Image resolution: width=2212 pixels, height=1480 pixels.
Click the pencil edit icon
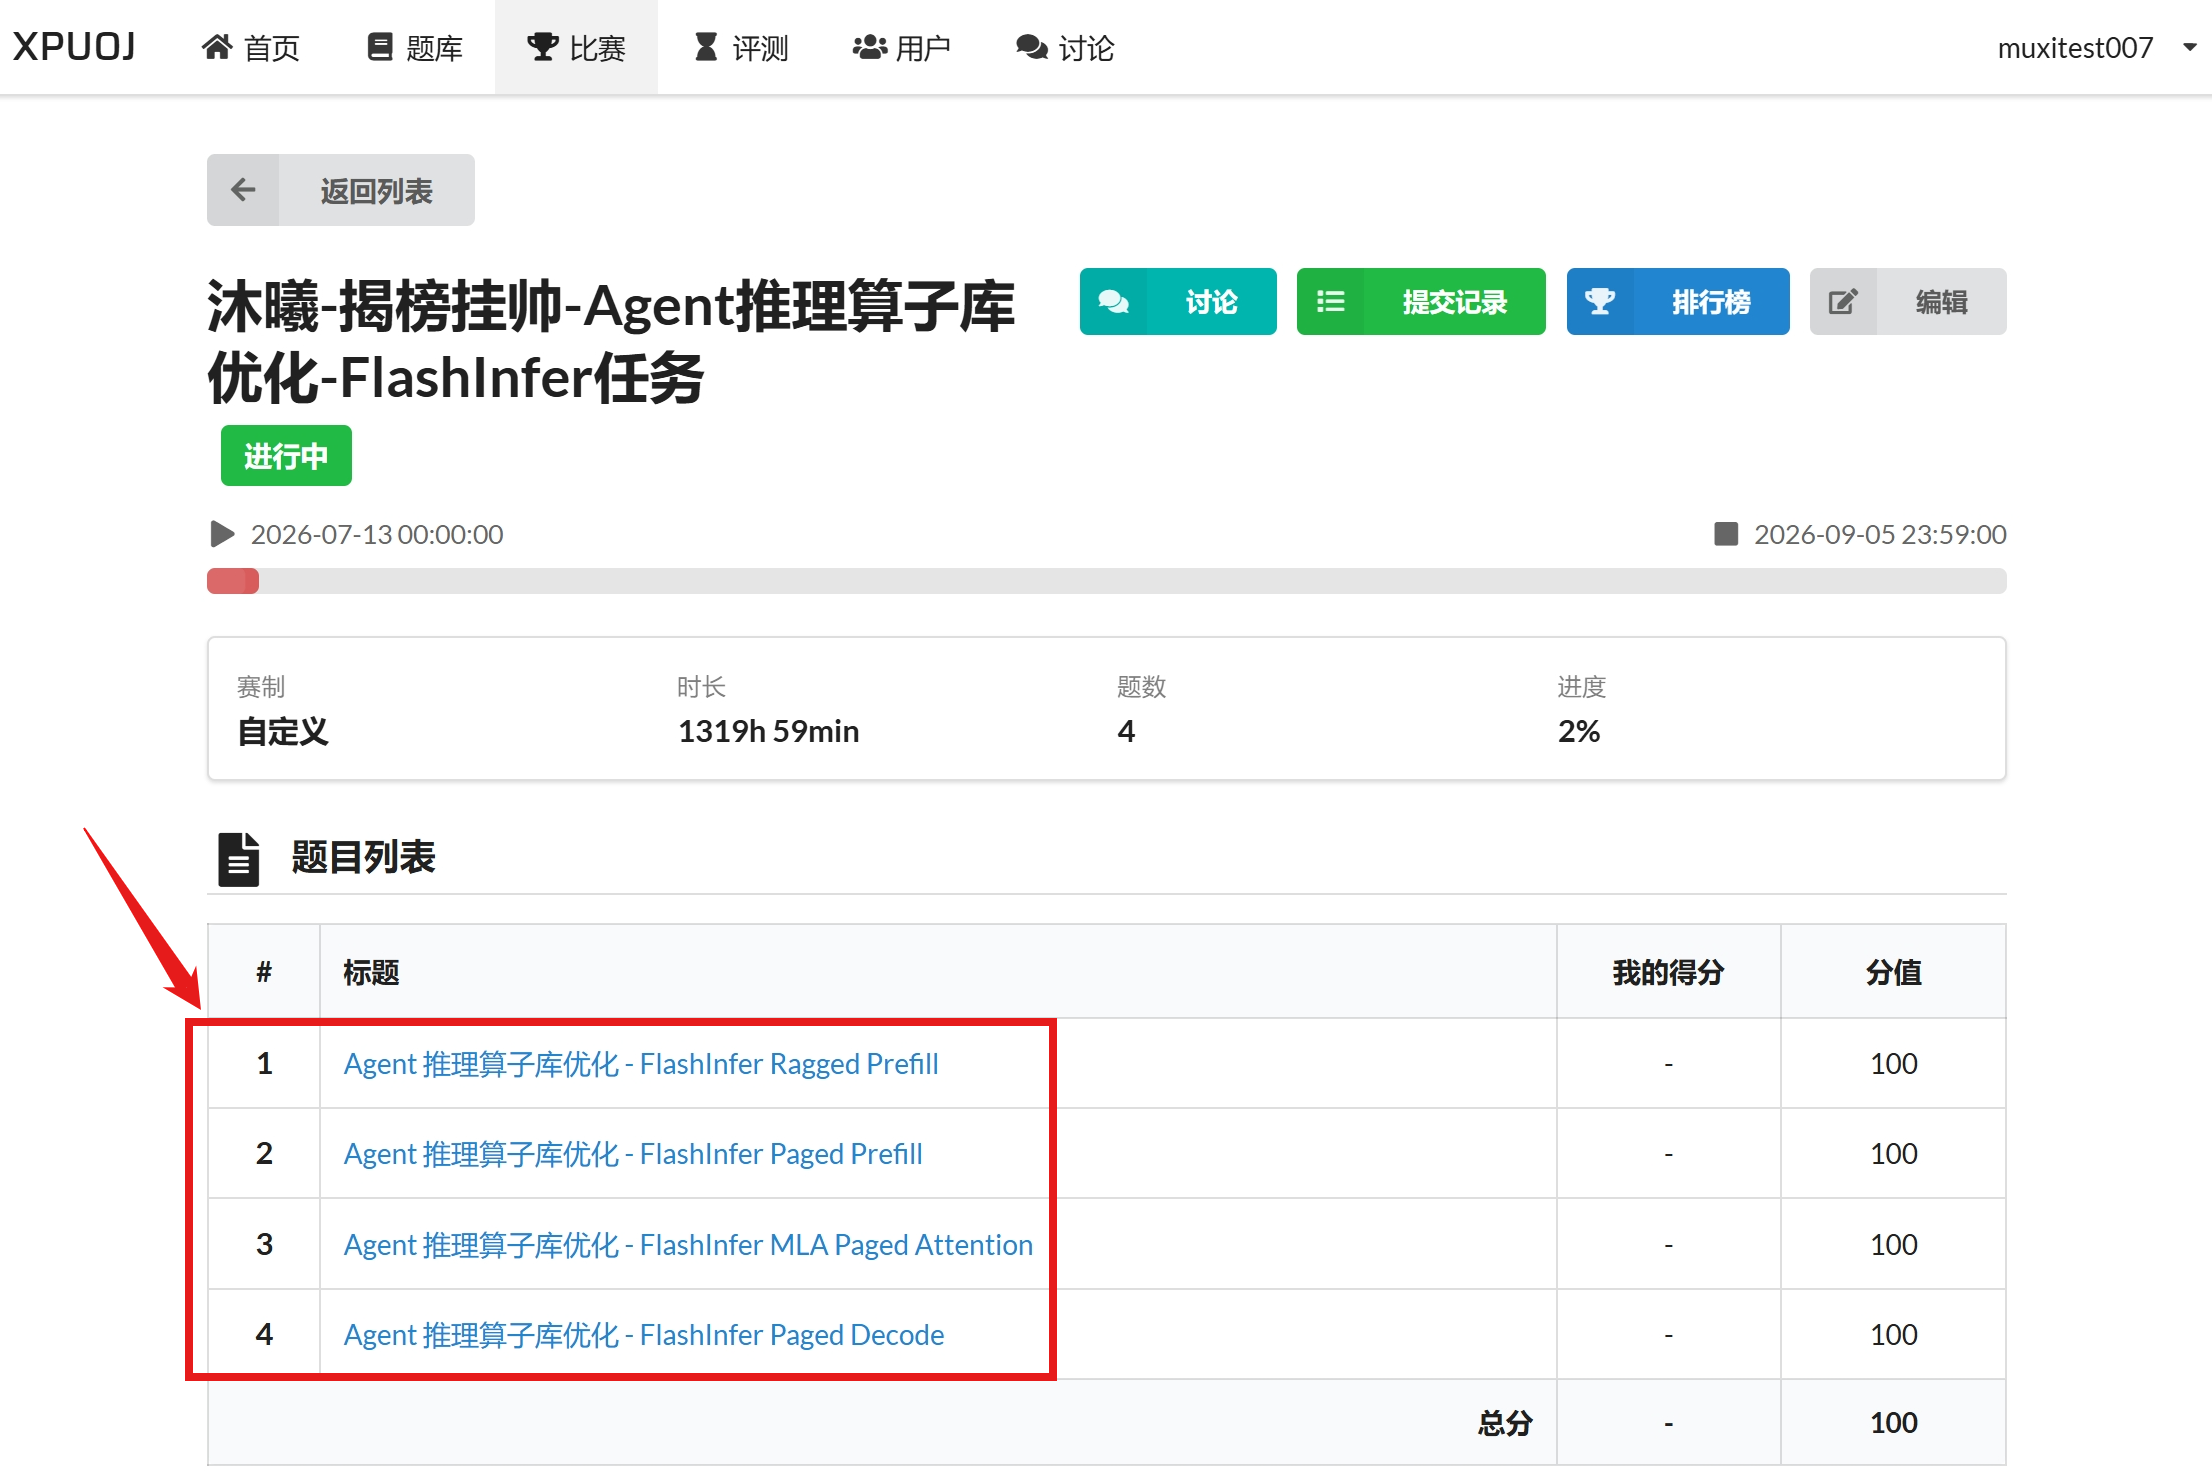[1843, 301]
